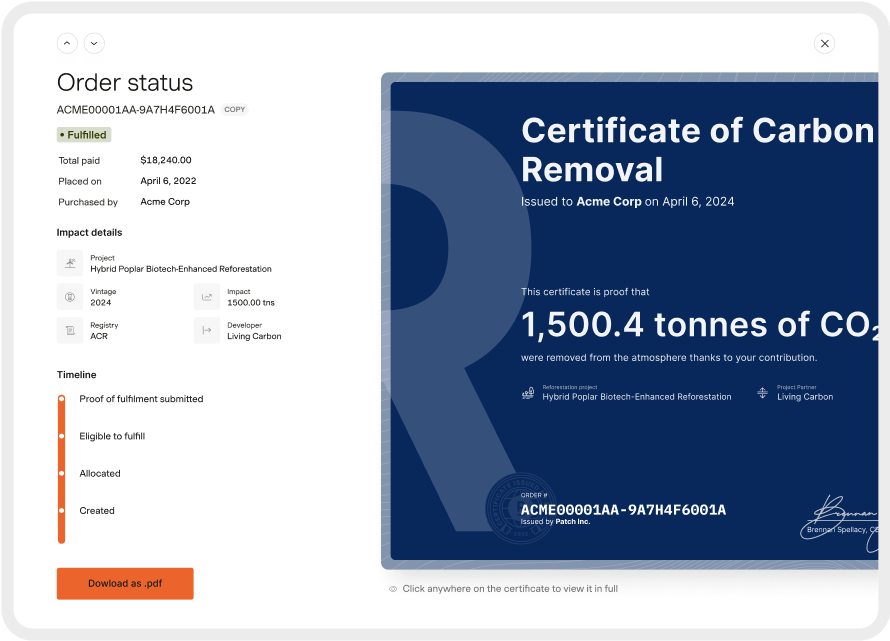890x641 pixels.
Task: Click the impact value 1500.00 tns
Action: pyautogui.click(x=251, y=303)
